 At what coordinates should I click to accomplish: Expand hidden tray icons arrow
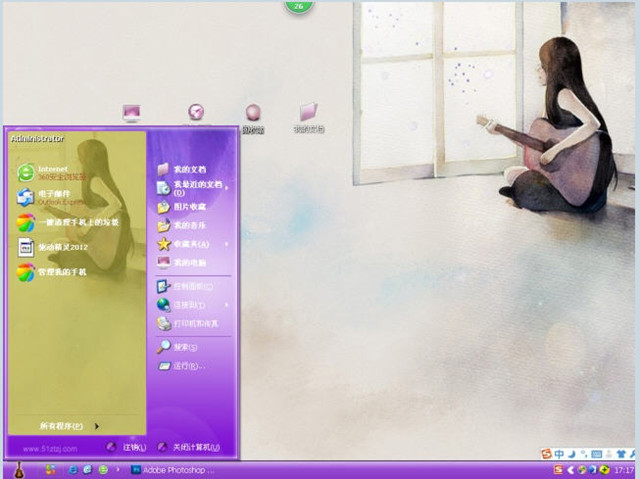coord(571,470)
